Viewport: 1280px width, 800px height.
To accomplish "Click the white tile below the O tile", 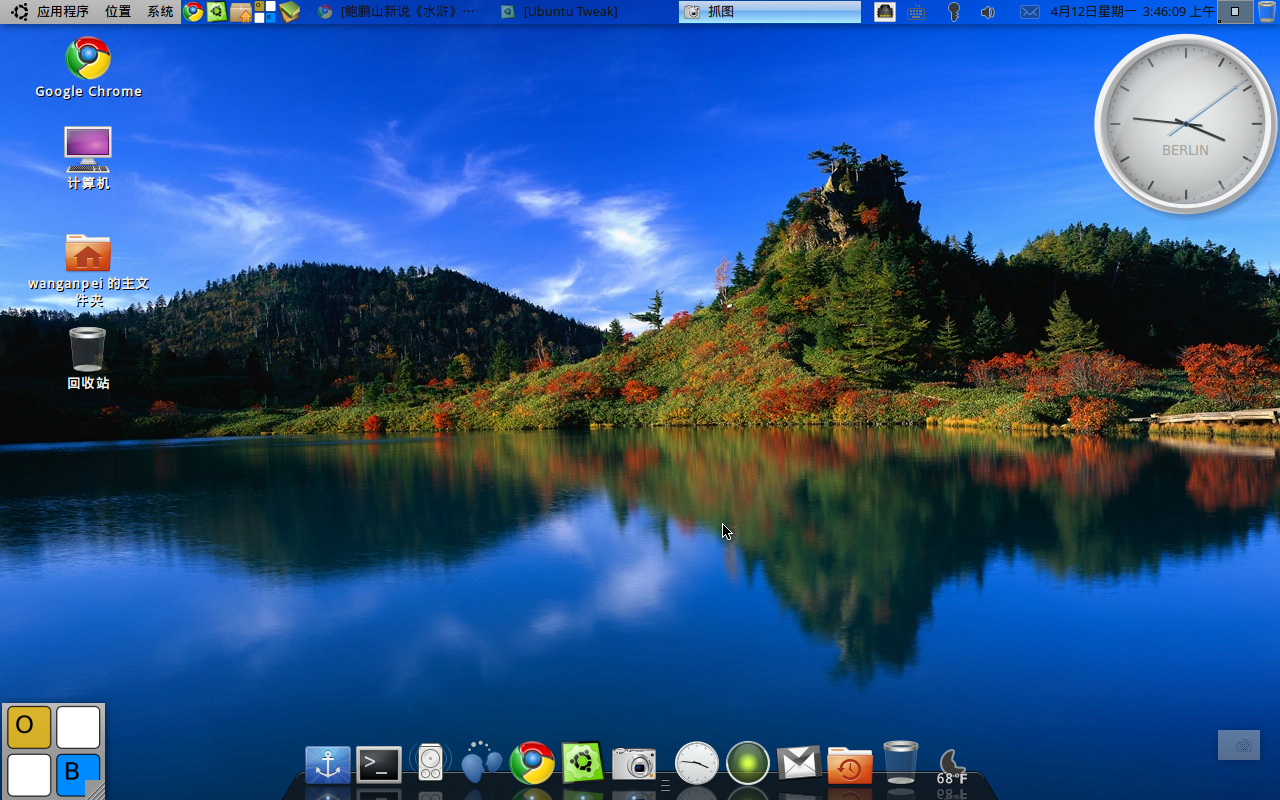I will point(29,775).
